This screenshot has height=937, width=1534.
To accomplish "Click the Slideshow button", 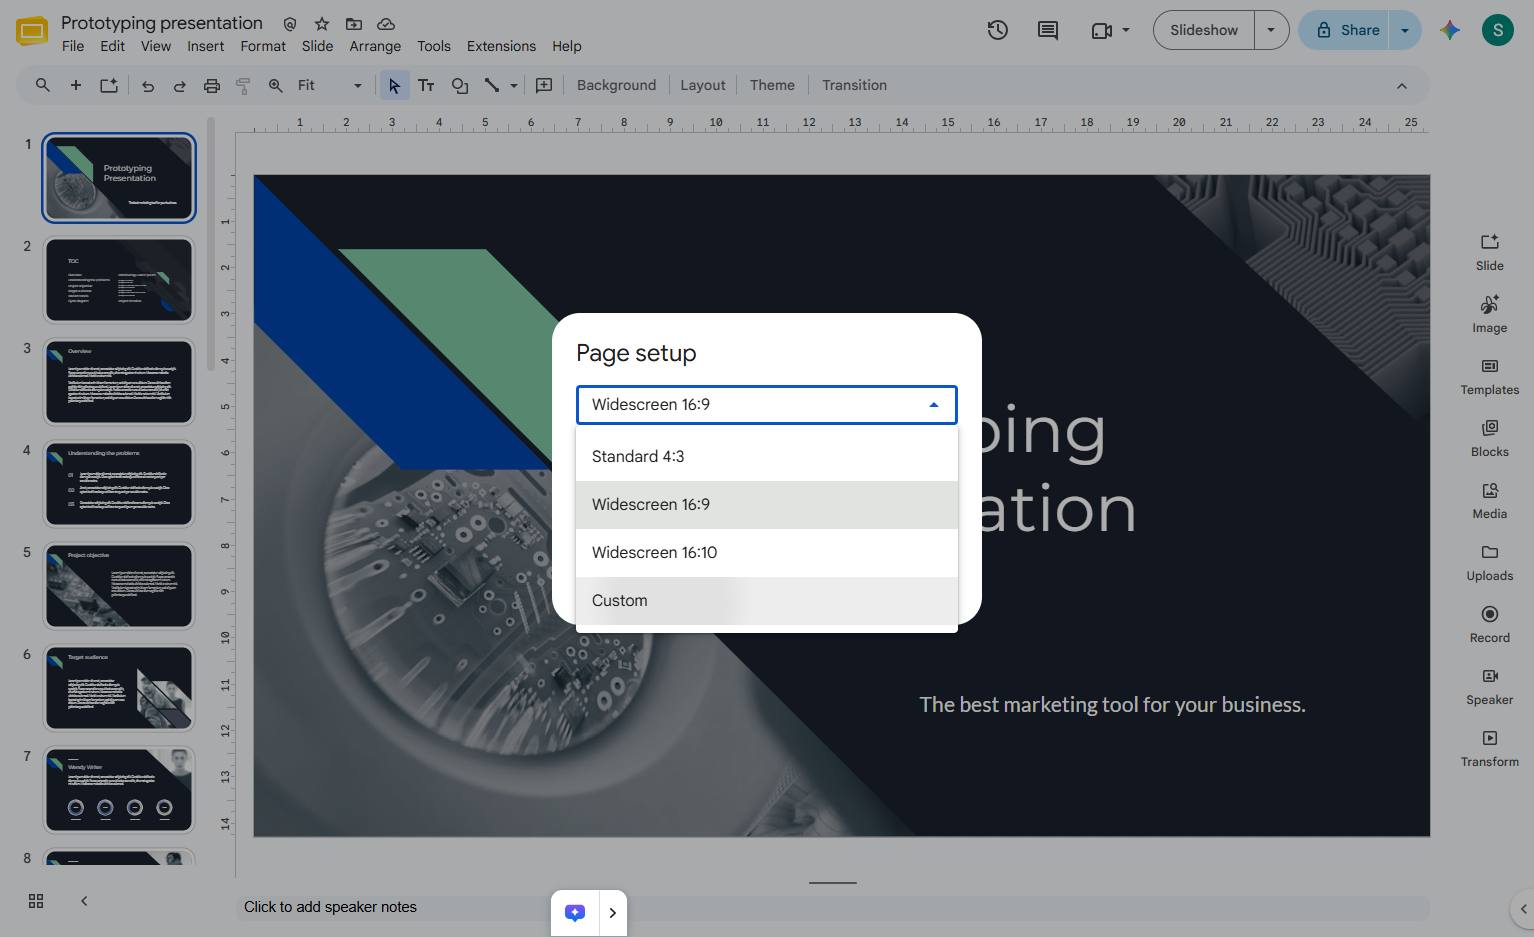I will 1204,30.
